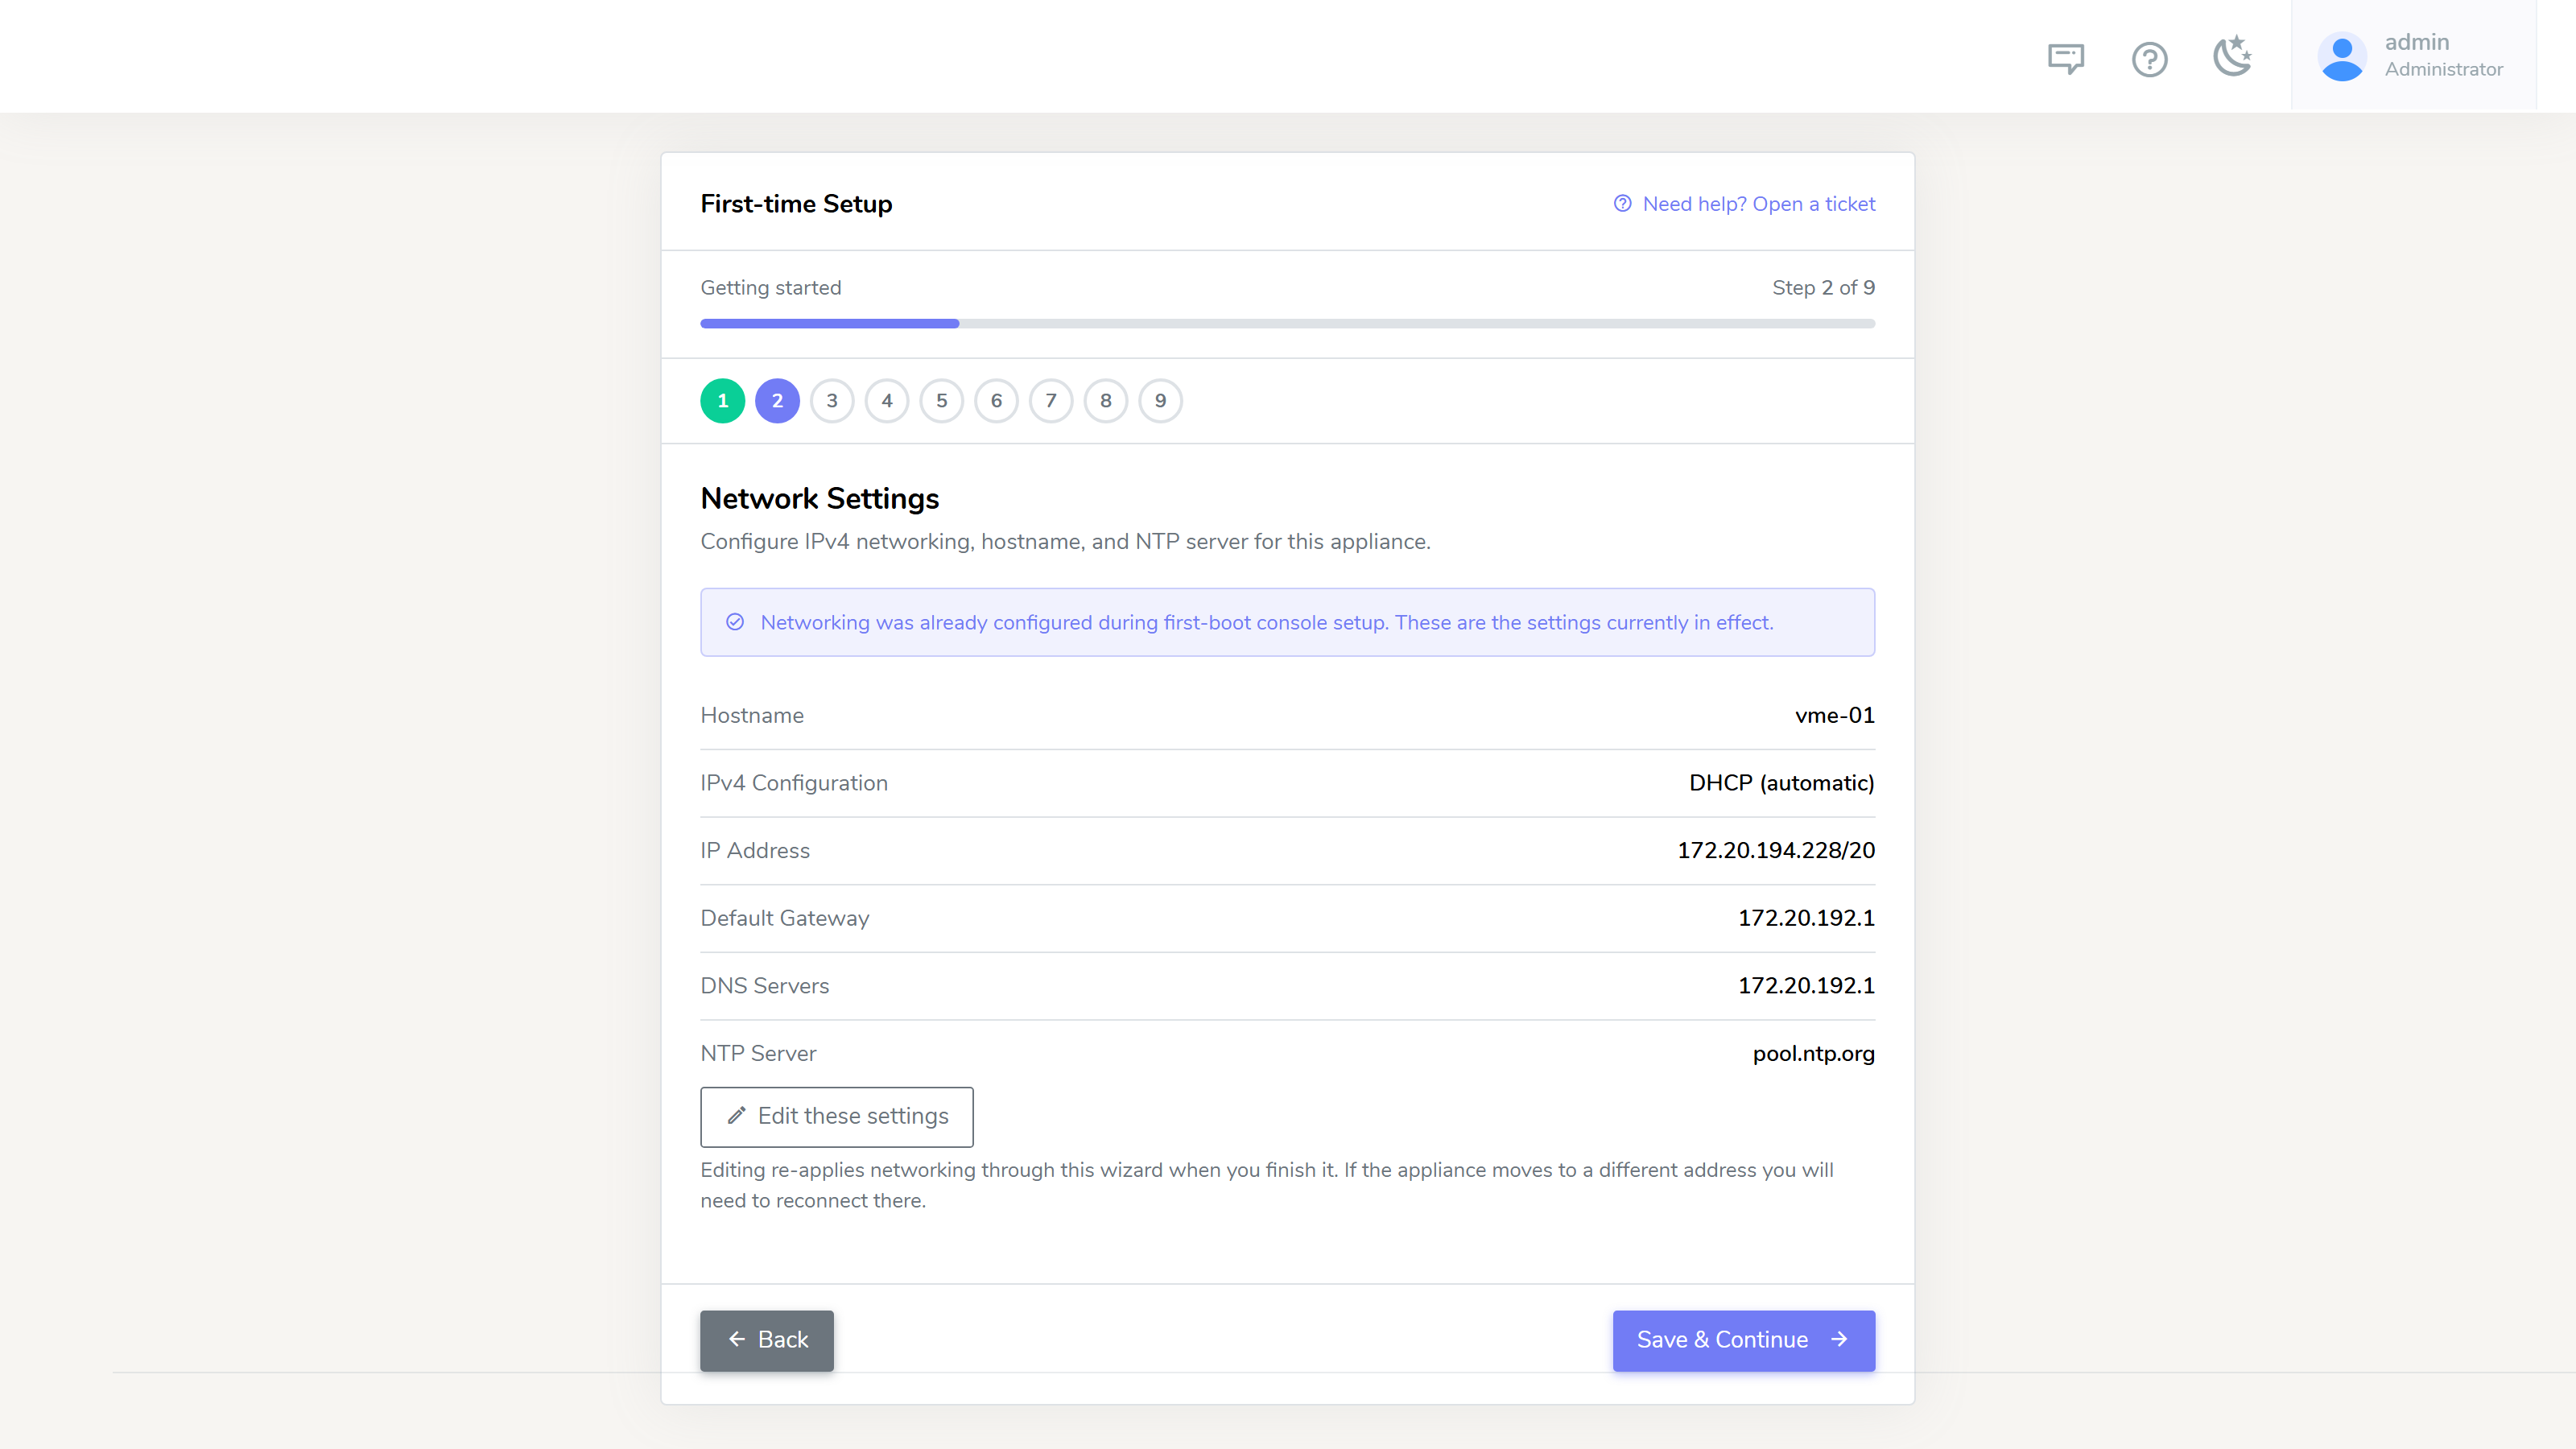Click the Default Gateway value 172.20.192.1
This screenshot has width=2576, height=1449.
coord(1806,918)
